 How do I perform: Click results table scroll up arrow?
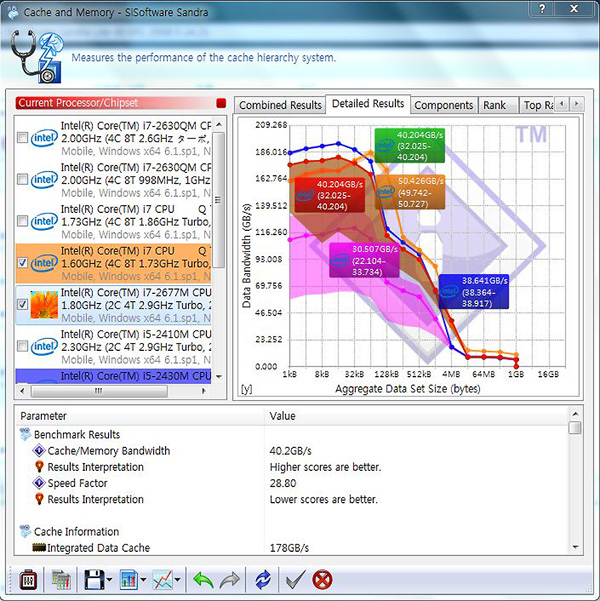point(575,414)
